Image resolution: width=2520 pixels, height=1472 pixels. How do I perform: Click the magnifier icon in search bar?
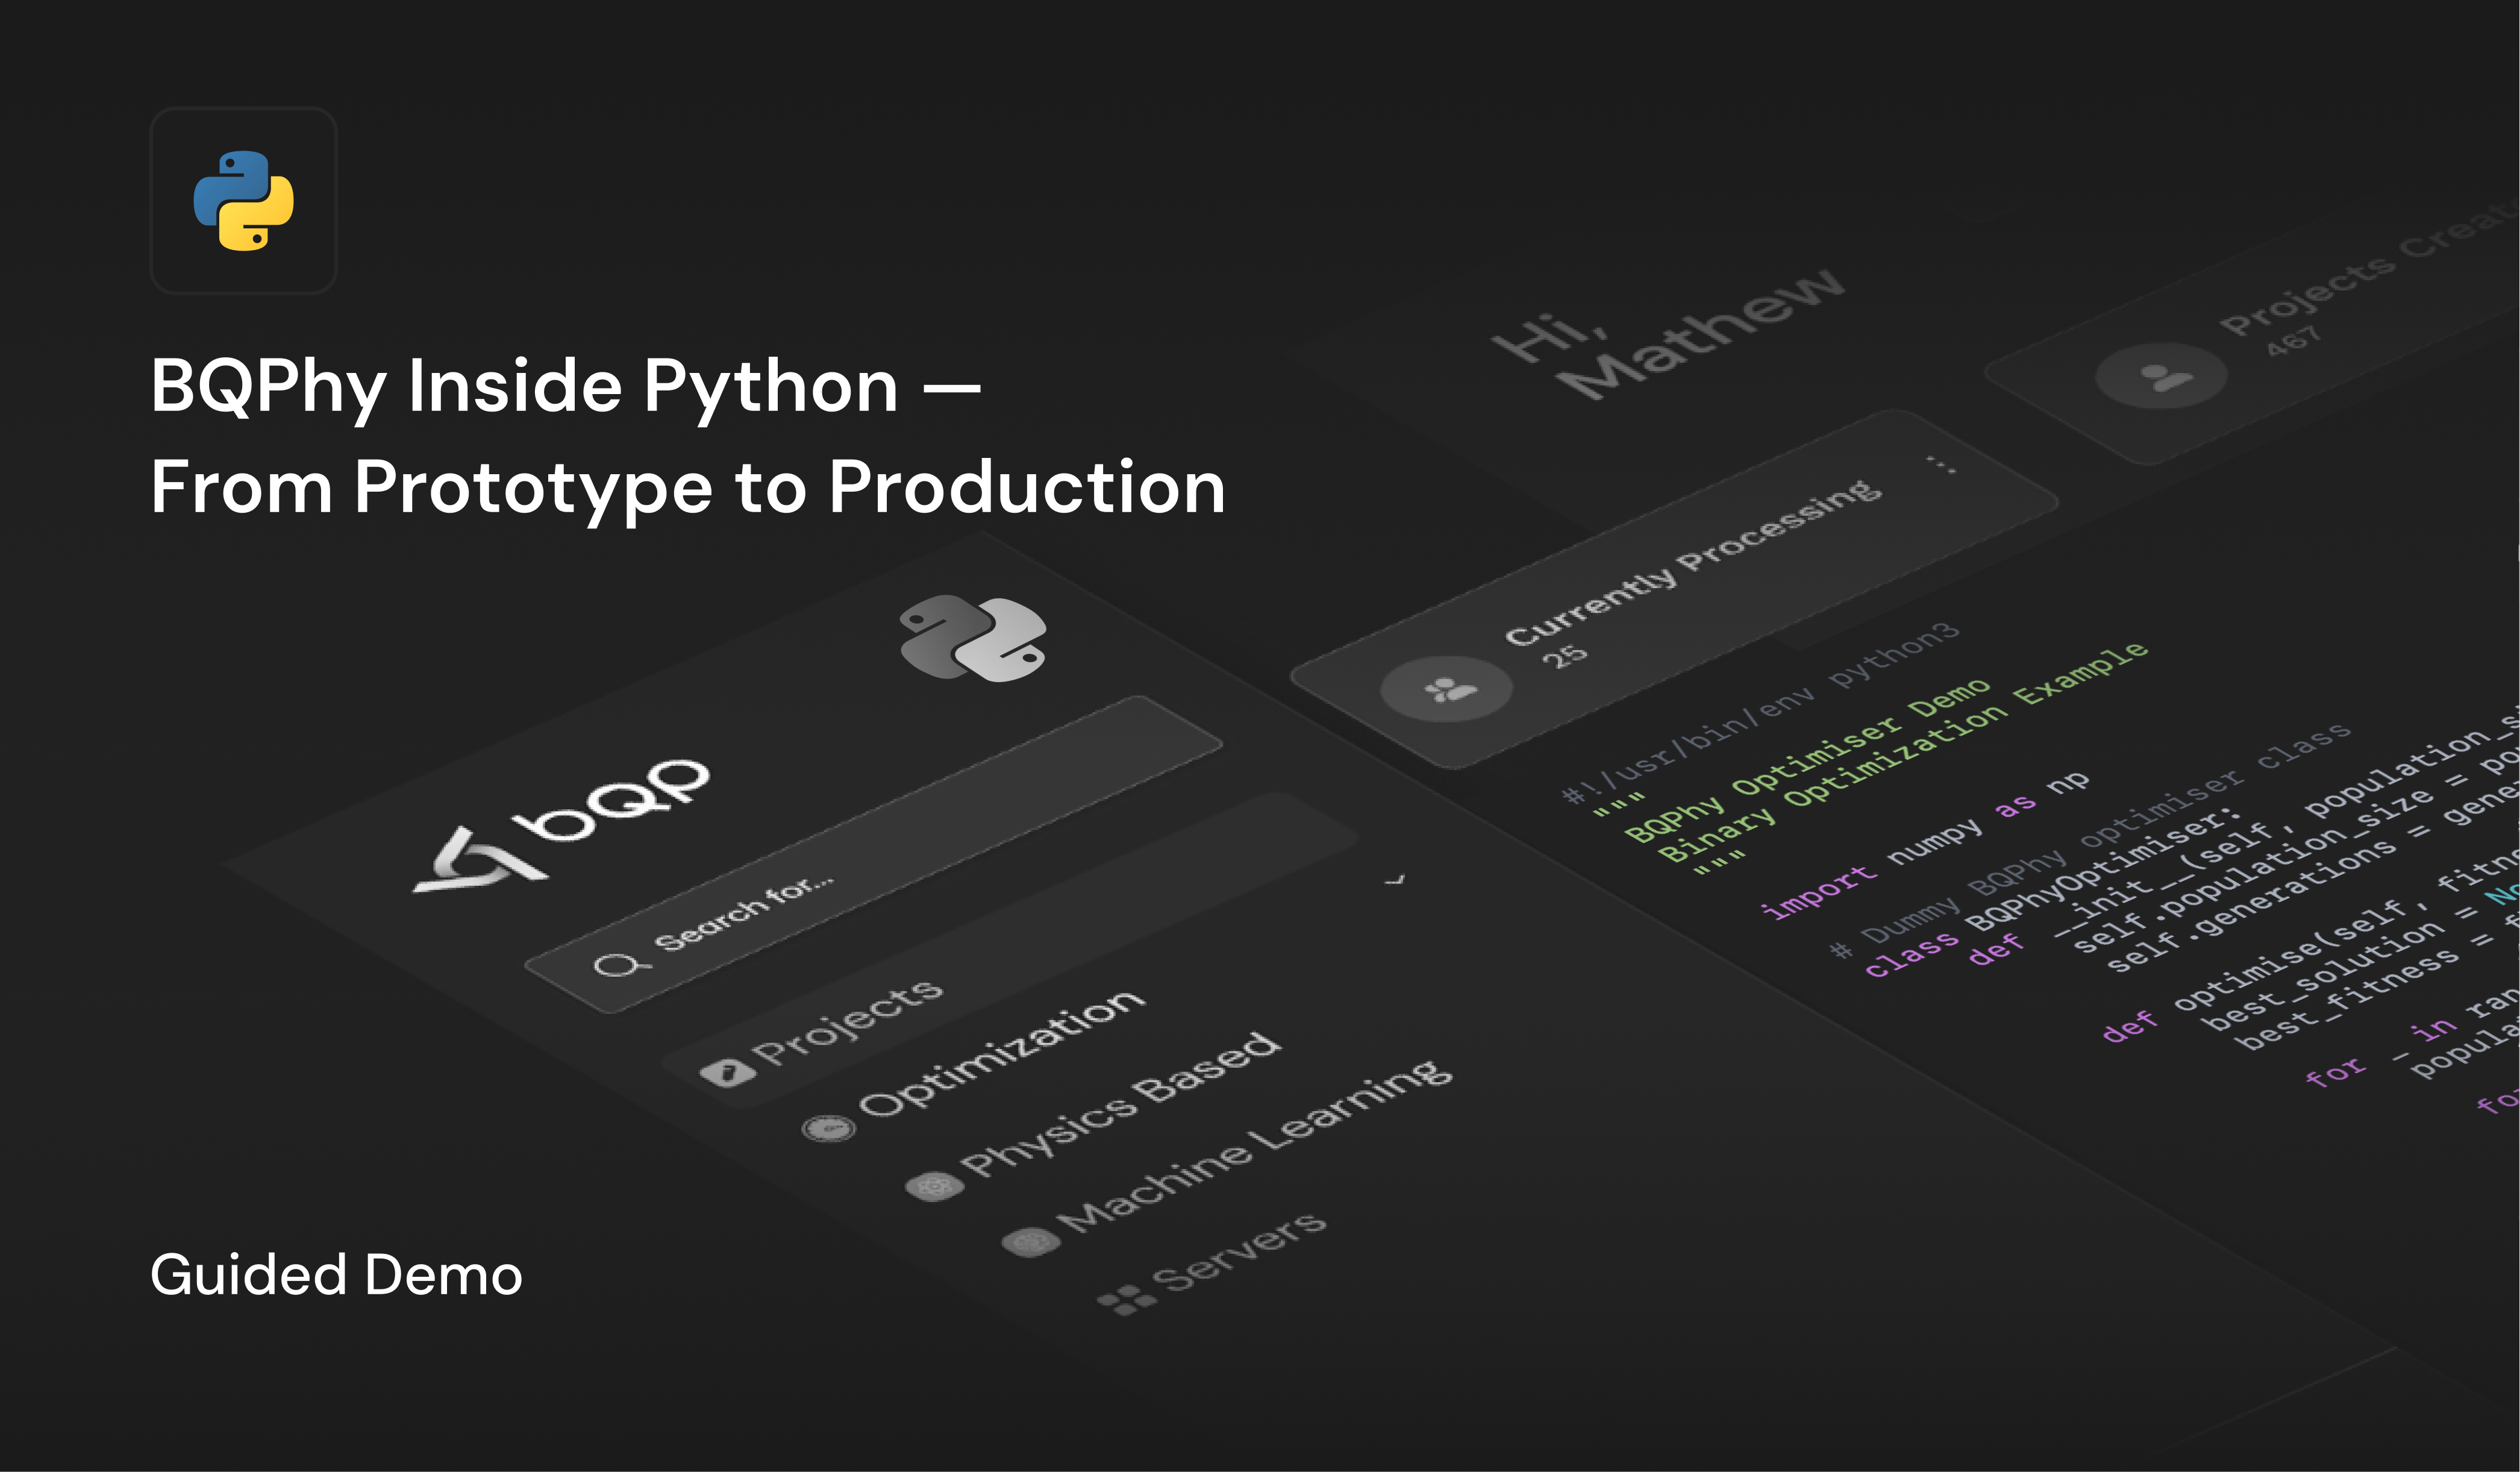pos(617,966)
